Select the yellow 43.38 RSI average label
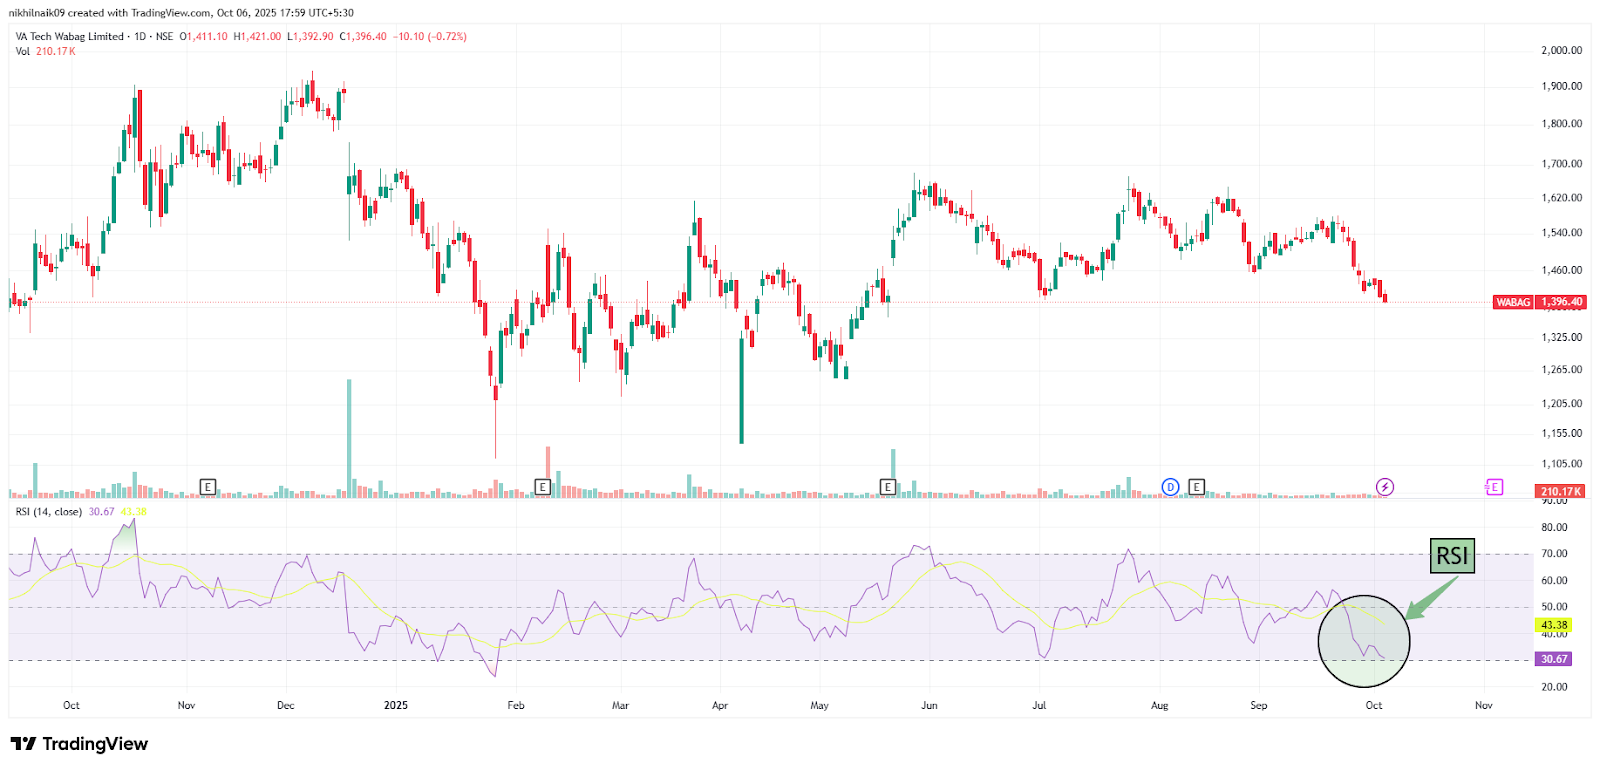 1554,625
